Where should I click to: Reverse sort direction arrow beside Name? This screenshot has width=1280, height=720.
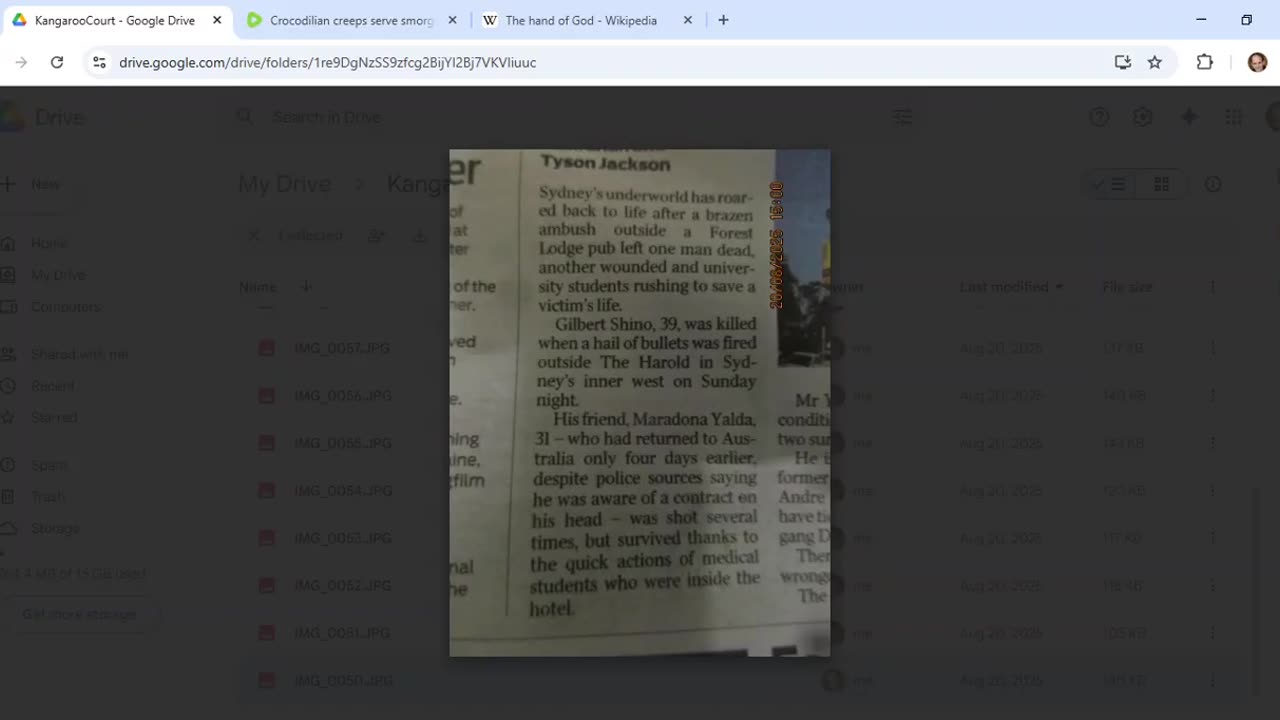tap(306, 287)
